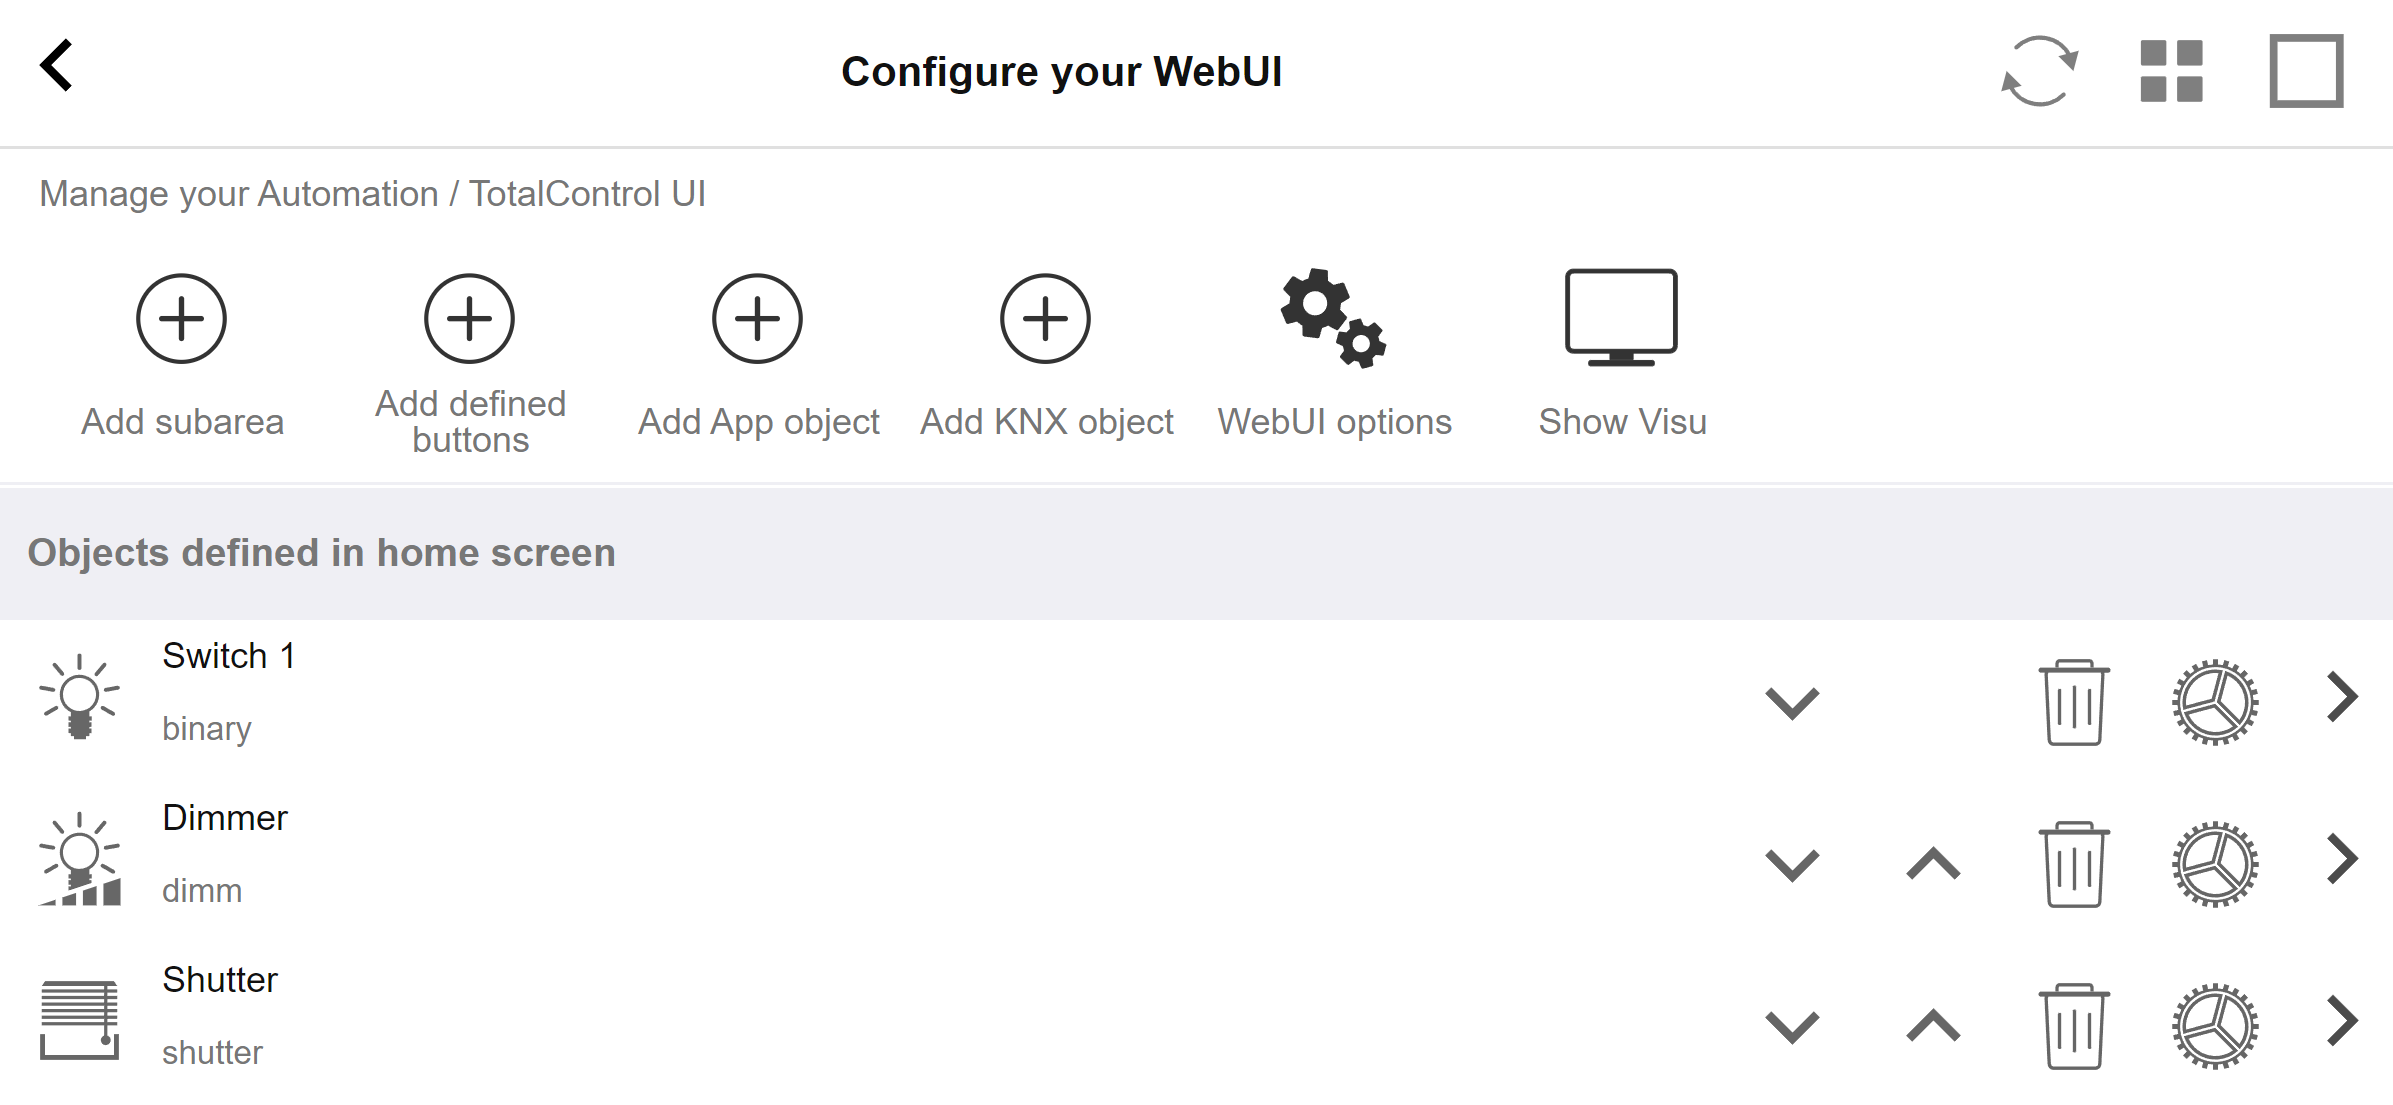Select the single-pane square view icon
The height and width of the screenshot is (1105, 2393).
(x=2306, y=71)
